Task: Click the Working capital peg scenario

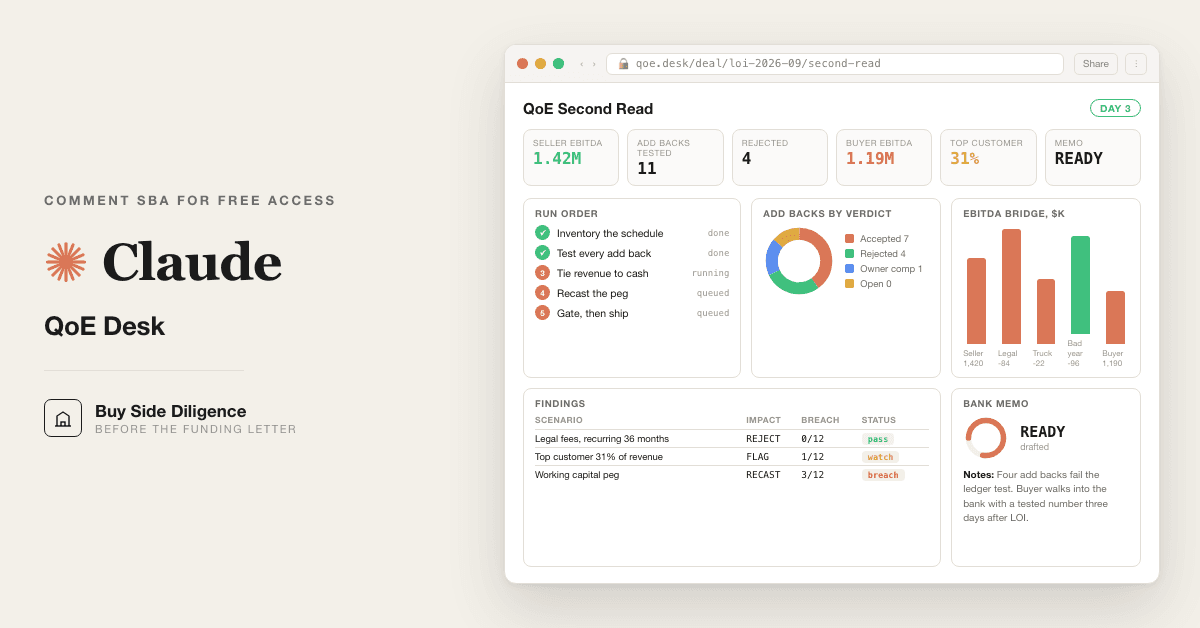Action: [577, 475]
